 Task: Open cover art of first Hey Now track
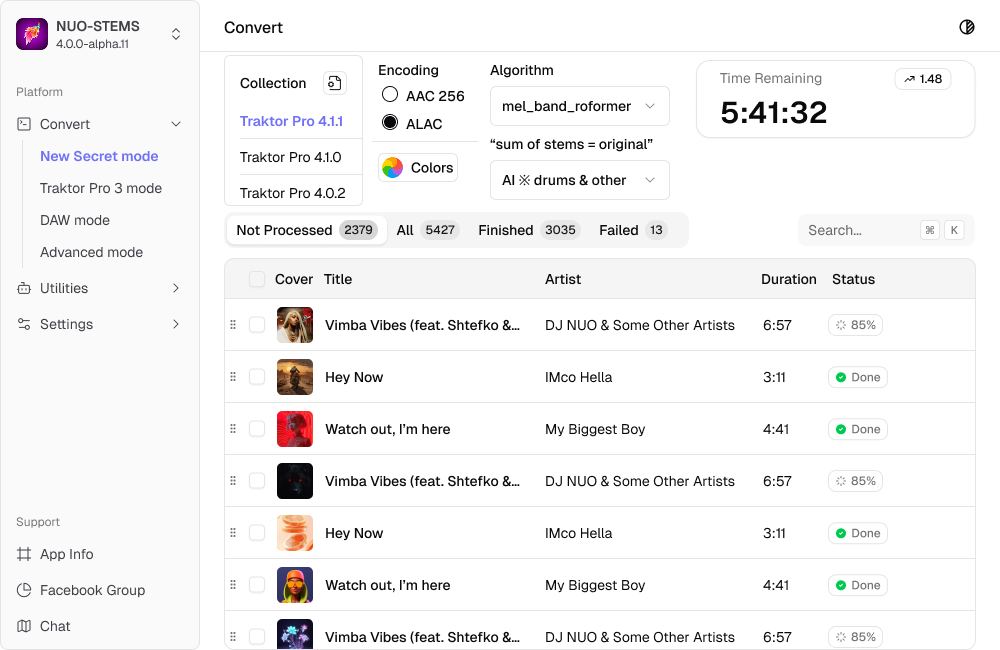[x=295, y=377]
